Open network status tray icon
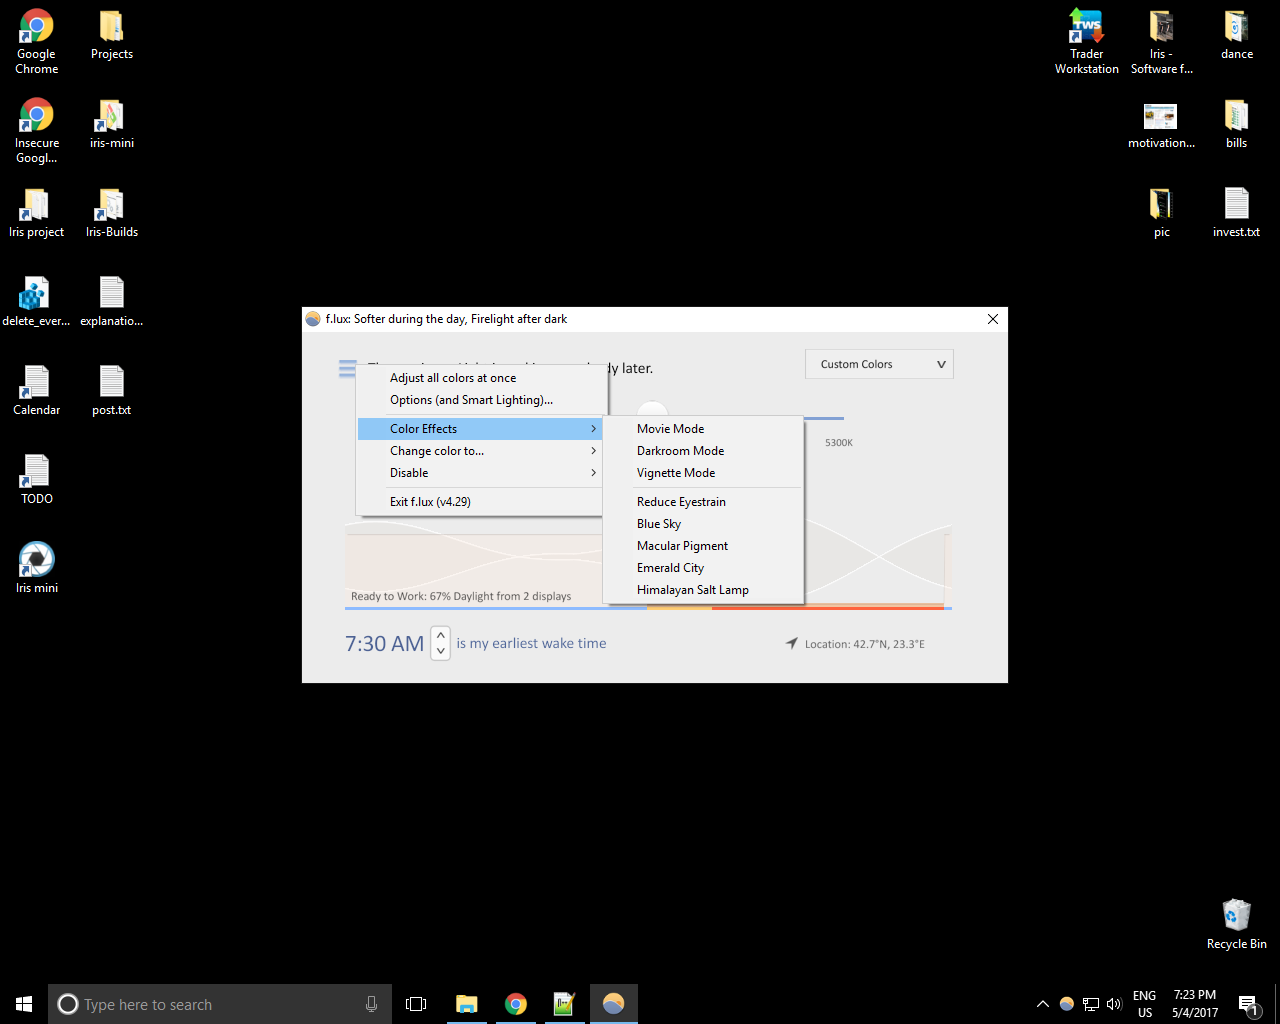 coord(1091,1004)
